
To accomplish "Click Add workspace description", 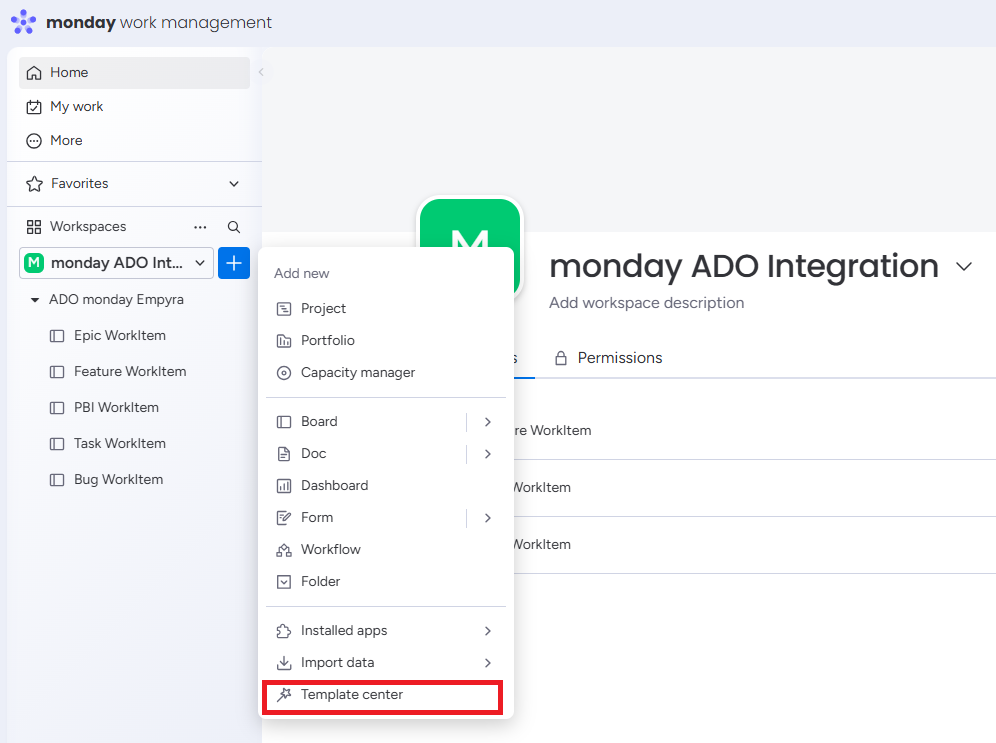I will pyautogui.click(x=646, y=303).
